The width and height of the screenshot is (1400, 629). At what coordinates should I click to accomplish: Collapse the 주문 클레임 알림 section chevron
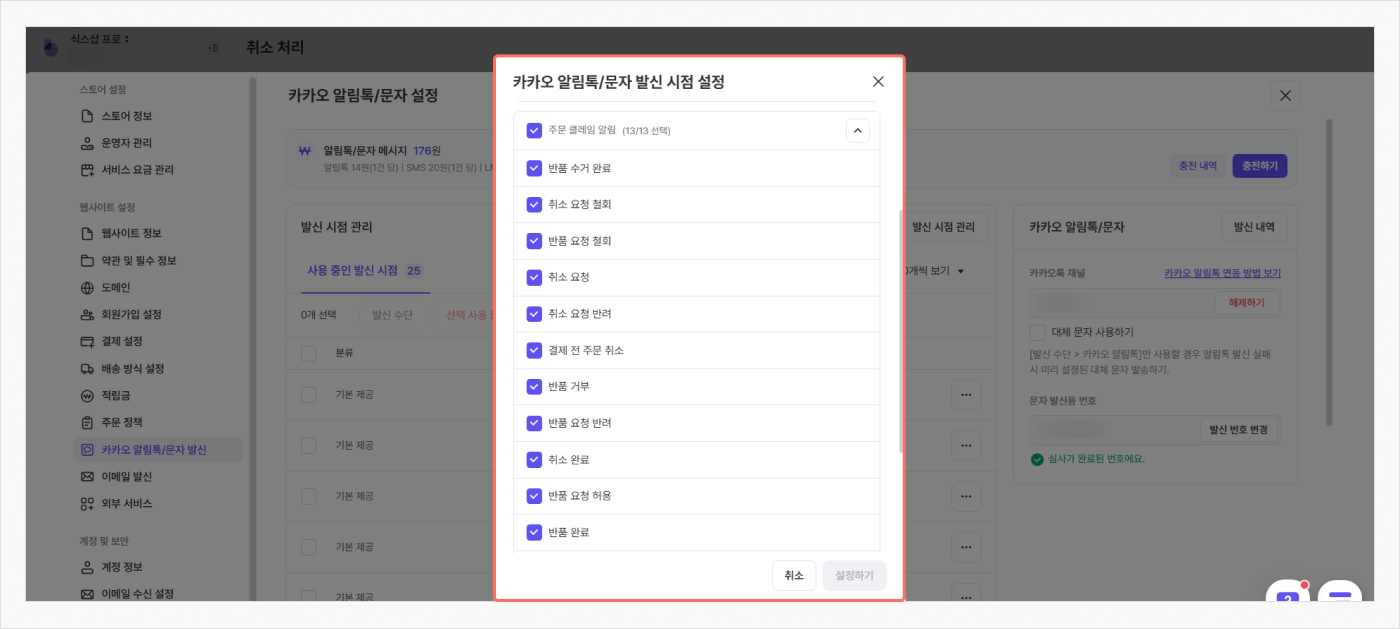tap(857, 130)
